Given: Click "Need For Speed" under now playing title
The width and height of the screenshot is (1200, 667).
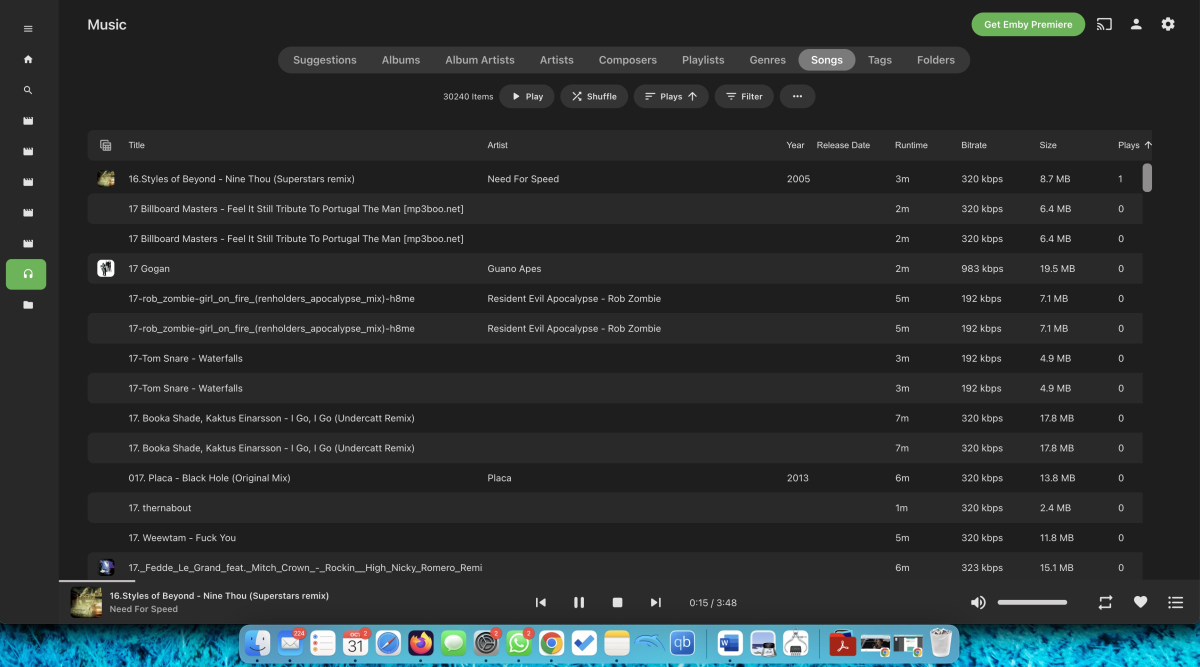Looking at the screenshot, I should (144, 609).
